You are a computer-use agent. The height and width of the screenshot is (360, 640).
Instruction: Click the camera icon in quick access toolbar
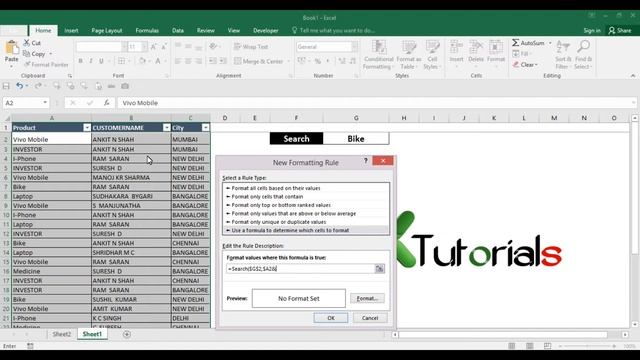tap(125, 86)
